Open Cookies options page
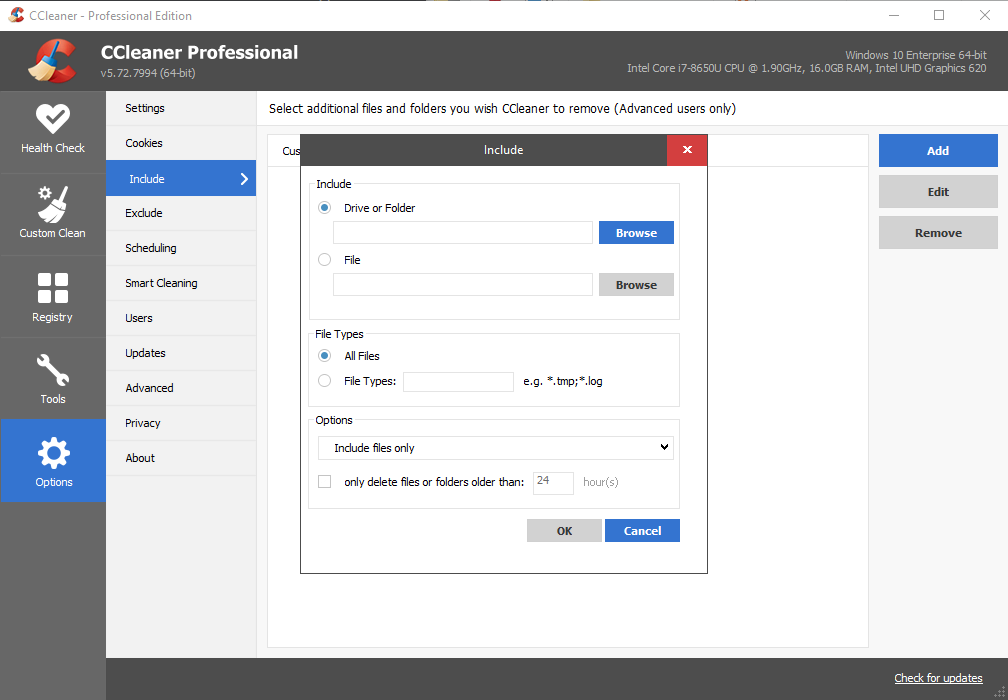Screen dimensions: 1008x700 (x=181, y=143)
